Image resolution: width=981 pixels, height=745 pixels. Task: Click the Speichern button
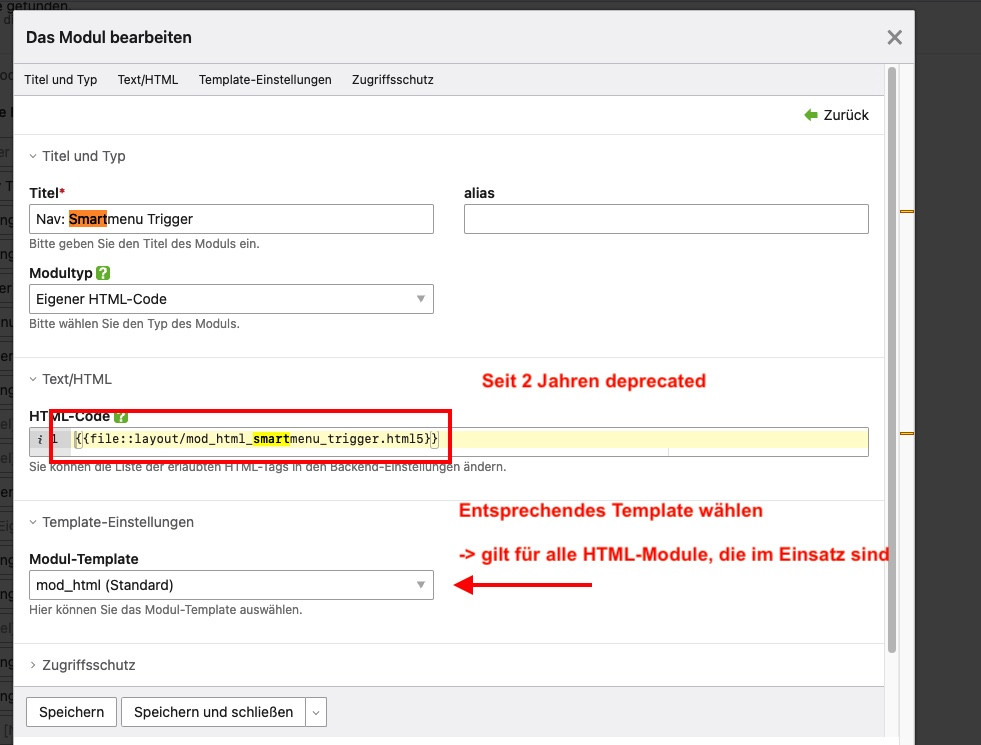point(71,712)
